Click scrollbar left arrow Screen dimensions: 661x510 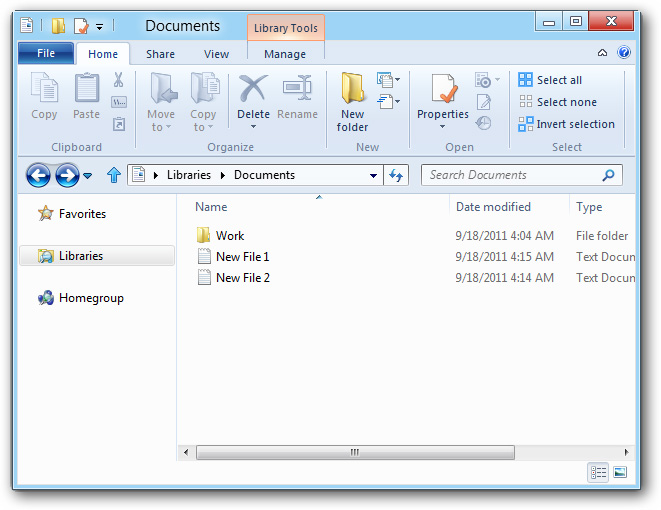[x=186, y=452]
